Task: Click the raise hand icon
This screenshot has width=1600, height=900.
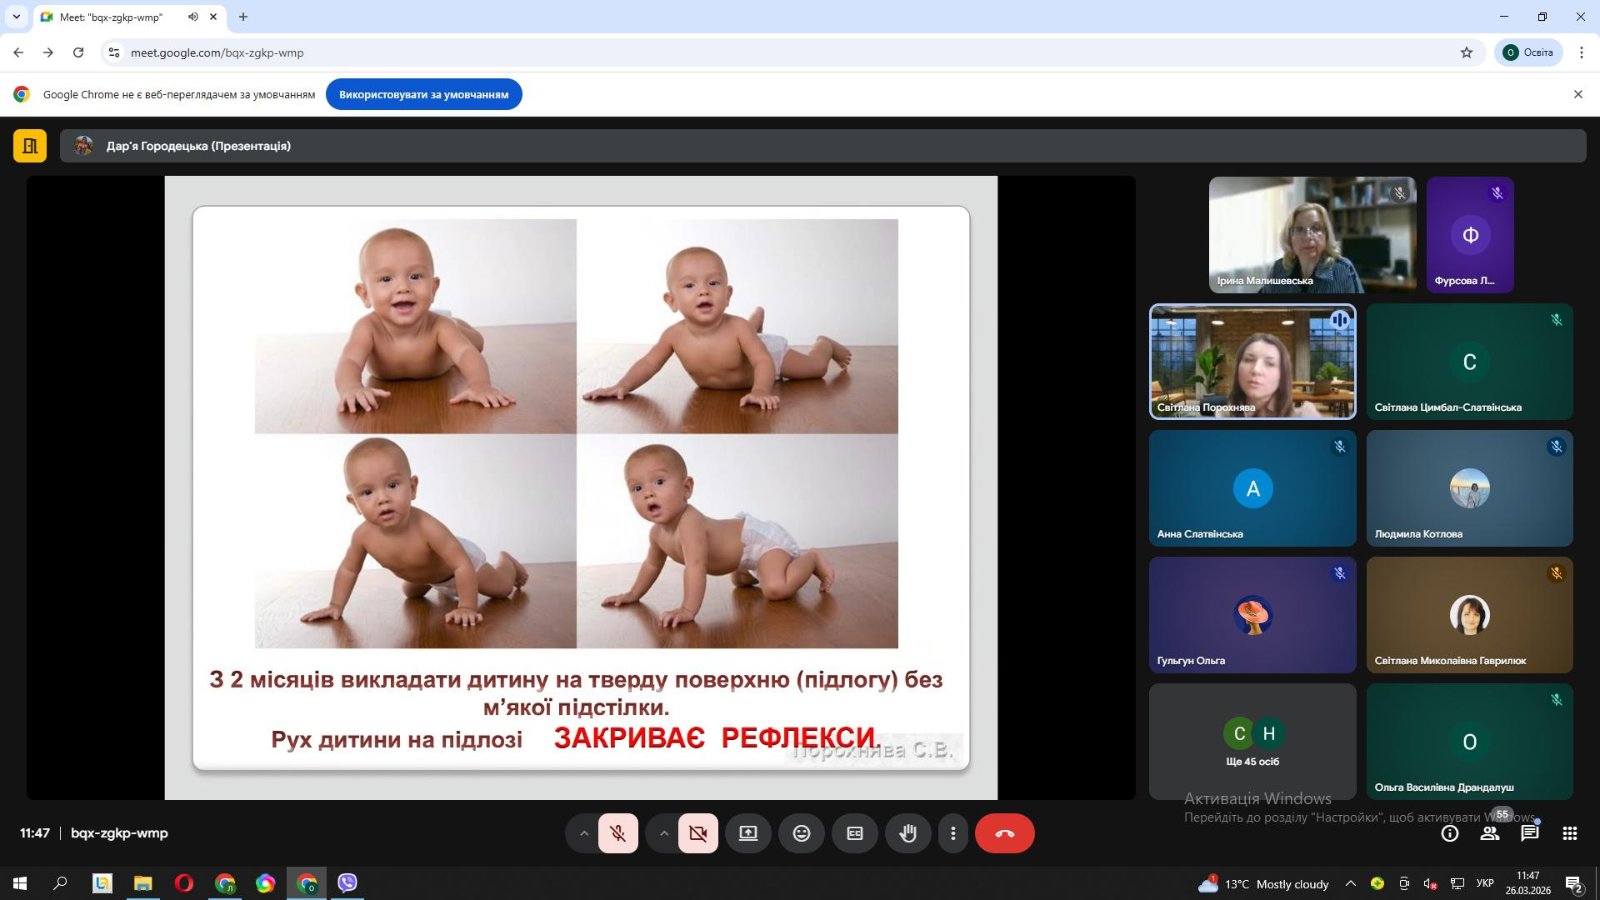Action: coord(908,833)
